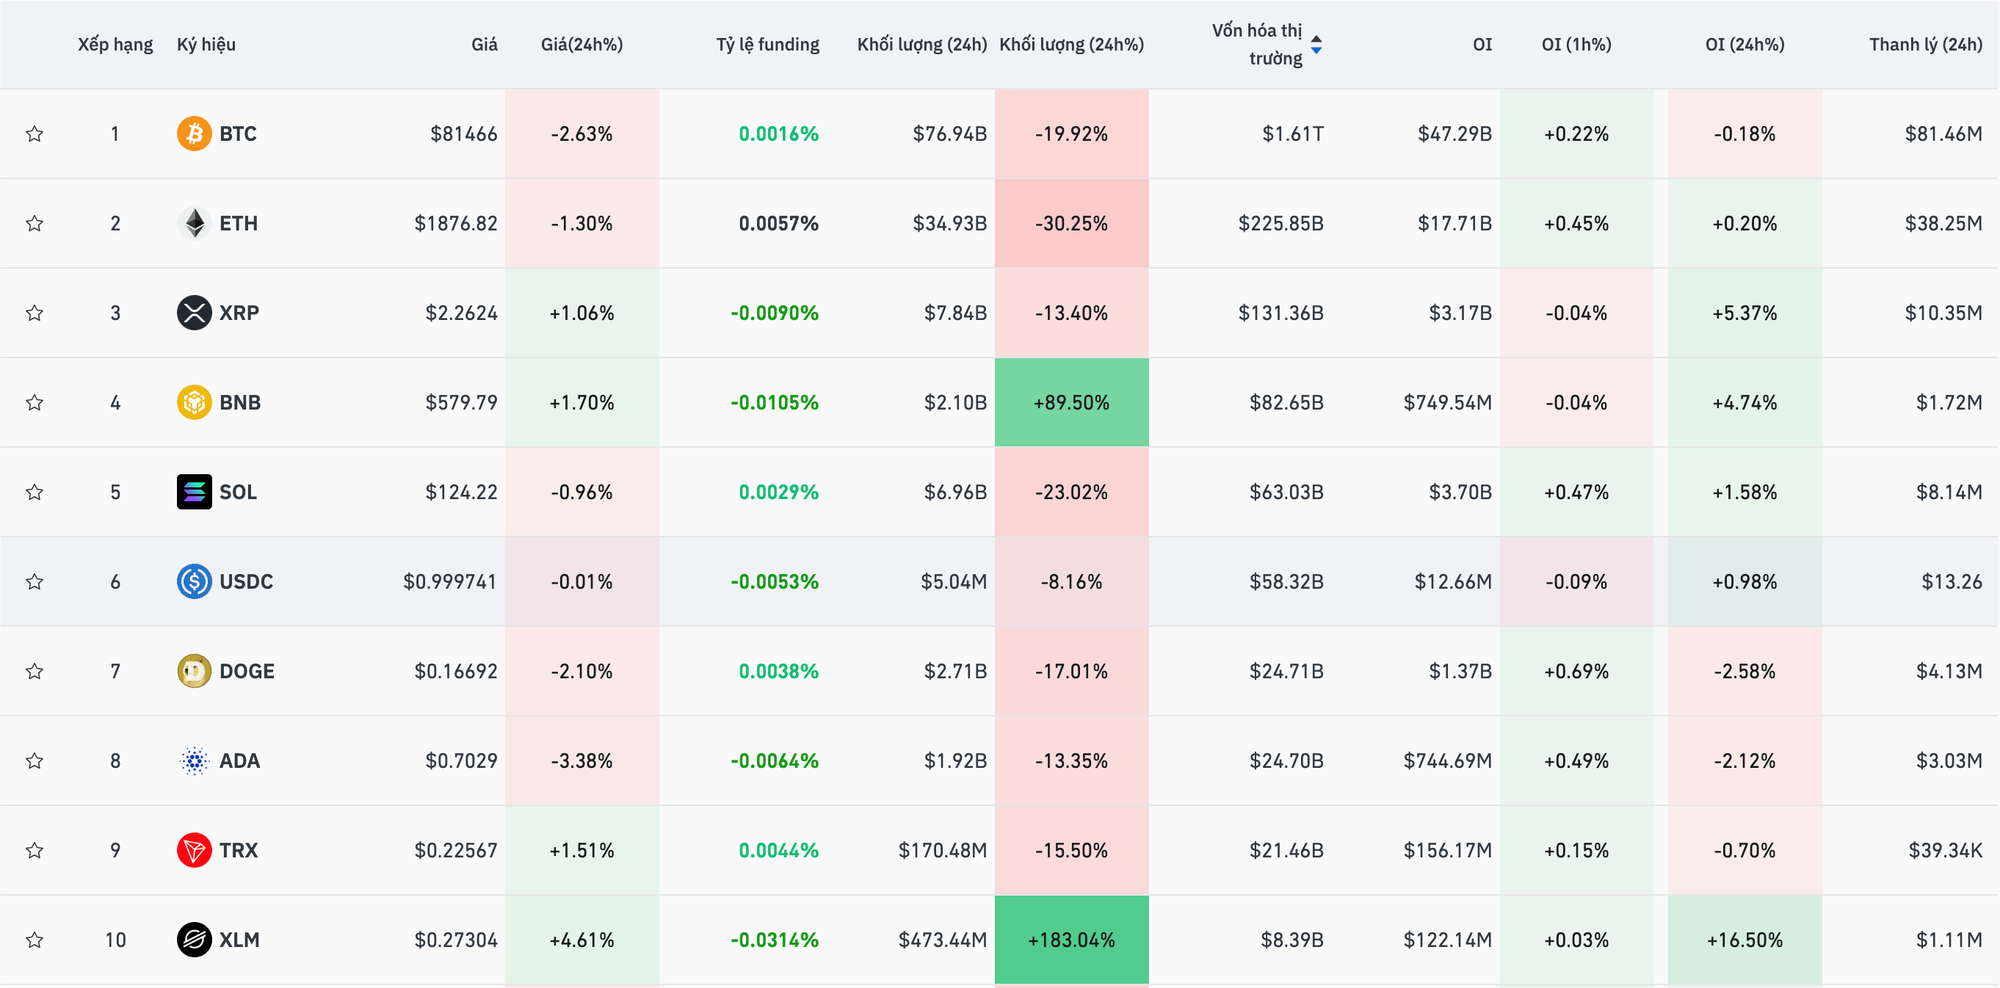
Task: Sort by market cap using arrow indicator
Action: click(x=1316, y=45)
